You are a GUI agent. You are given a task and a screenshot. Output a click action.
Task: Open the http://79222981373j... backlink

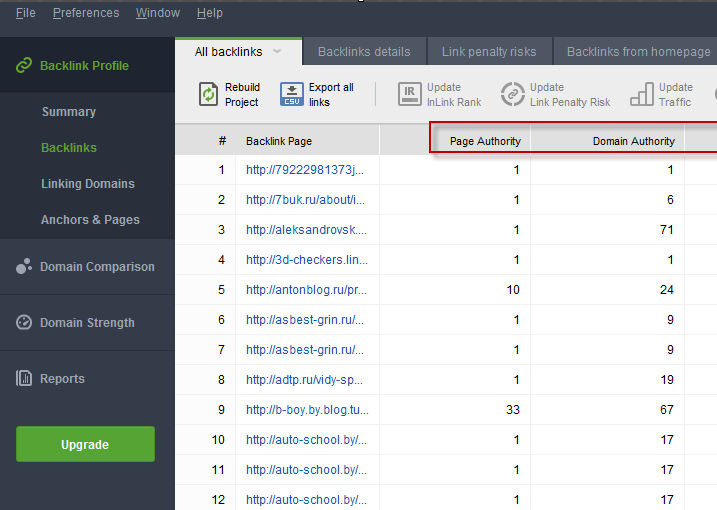click(x=305, y=170)
